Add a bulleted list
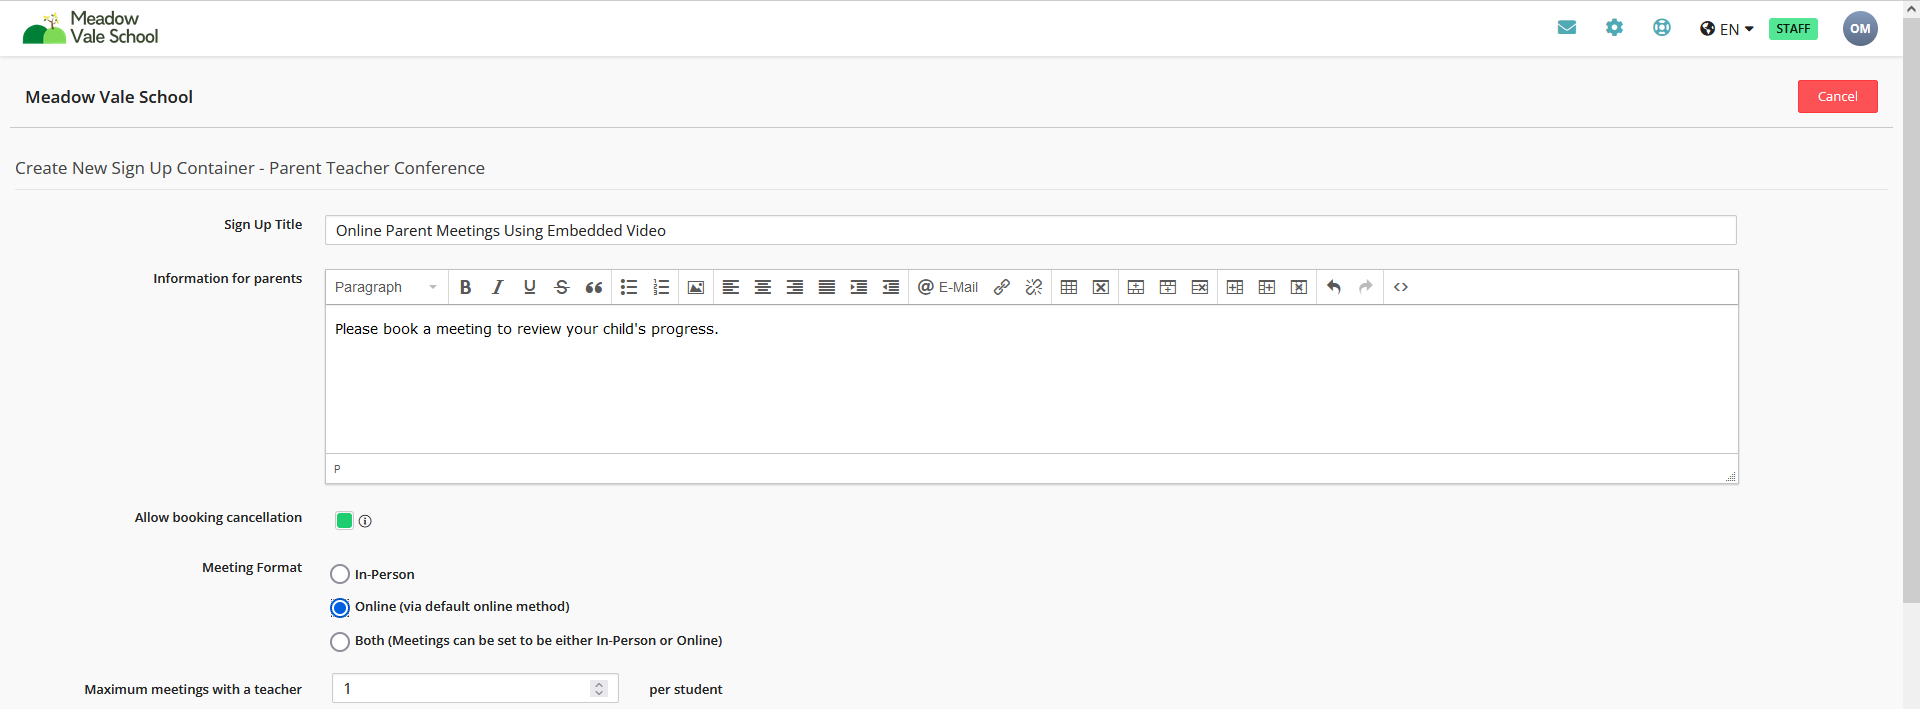The image size is (1920, 709). (x=629, y=287)
